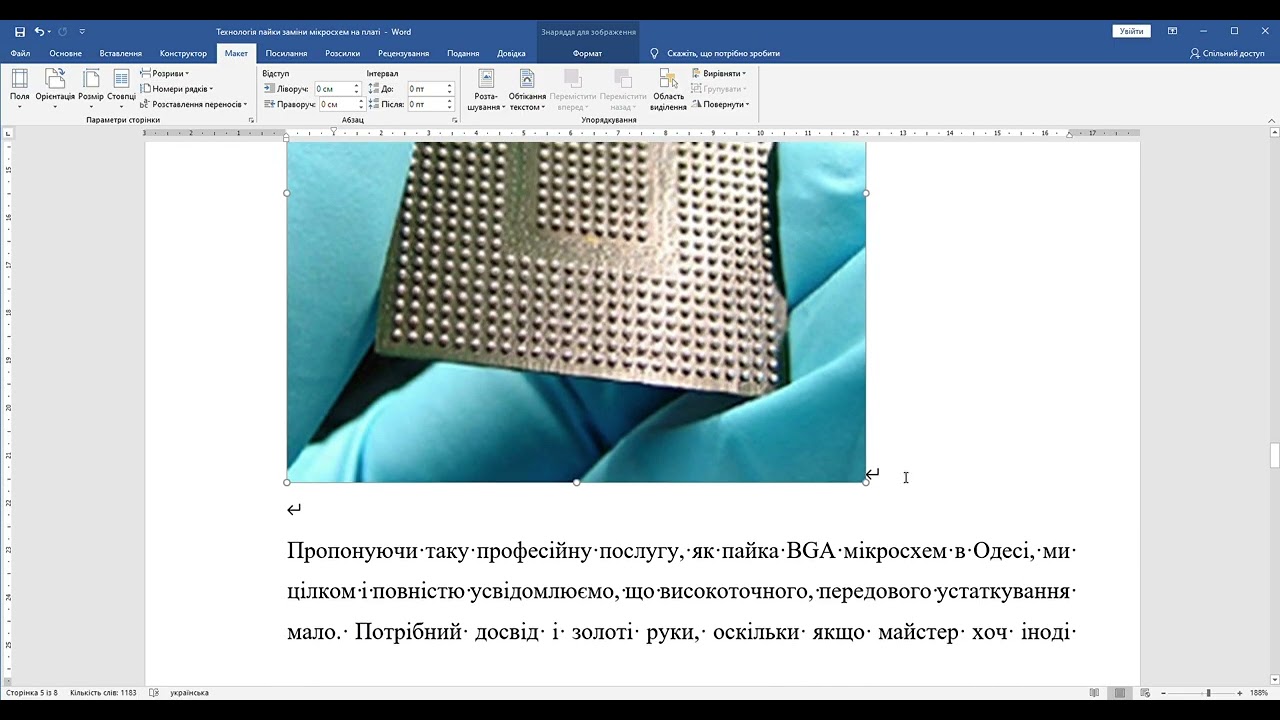
Task: Open the Стовпці columns menu
Action: pos(121,88)
